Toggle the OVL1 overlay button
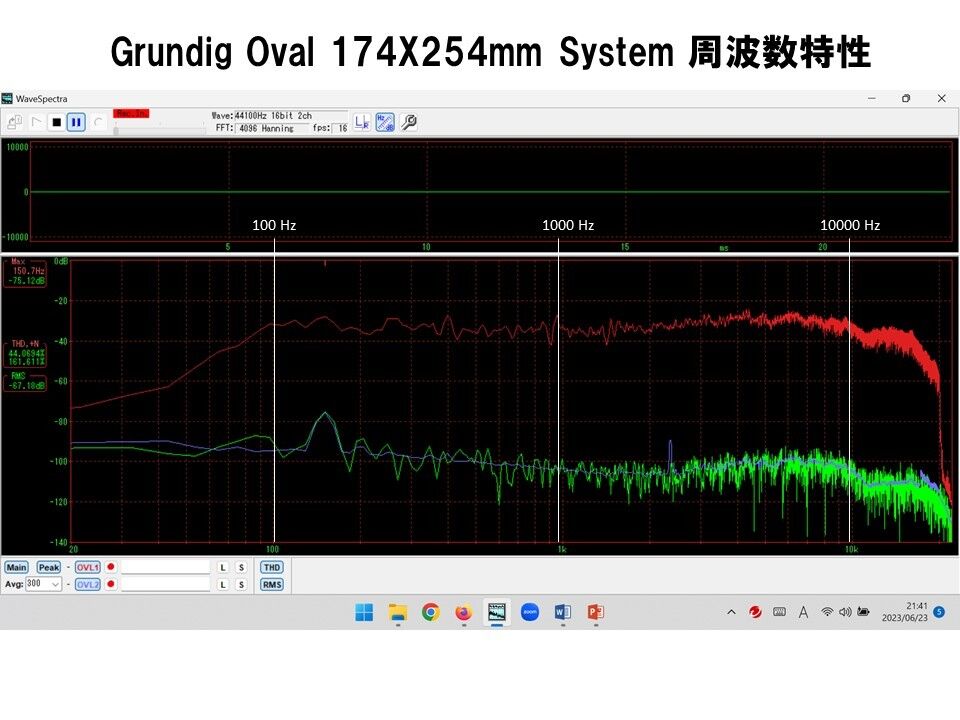The height and width of the screenshot is (720, 960). [88, 568]
